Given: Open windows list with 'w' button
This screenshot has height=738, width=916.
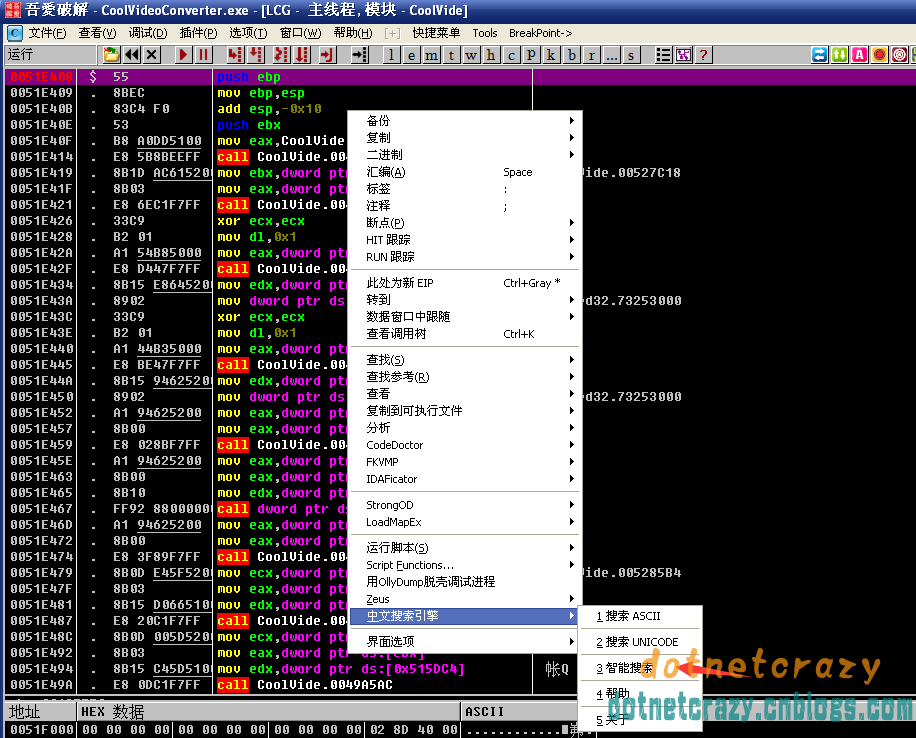Looking at the screenshot, I should pos(471,55).
